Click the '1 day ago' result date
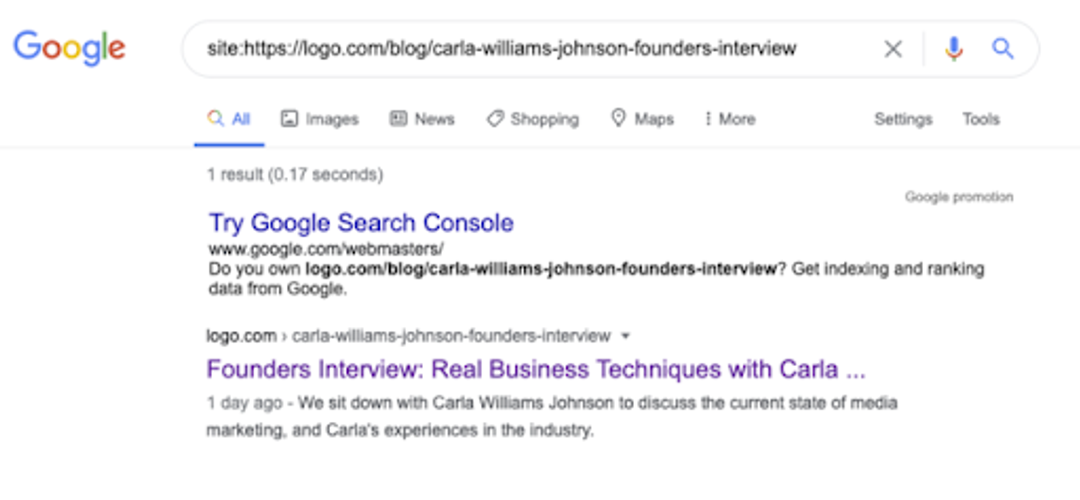The image size is (1080, 500). [245, 403]
